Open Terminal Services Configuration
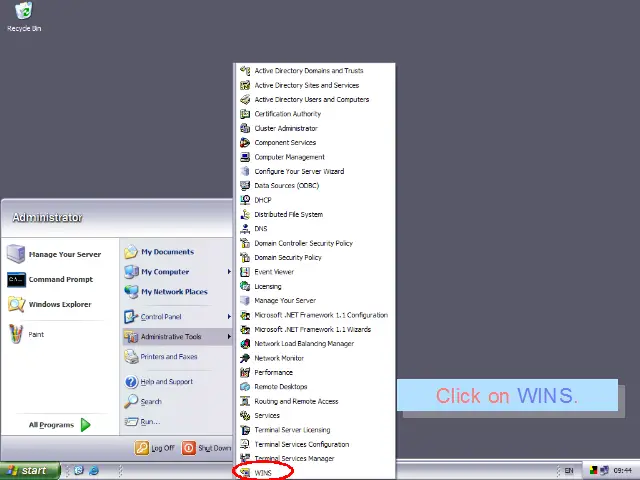The height and width of the screenshot is (480, 640). click(314, 444)
